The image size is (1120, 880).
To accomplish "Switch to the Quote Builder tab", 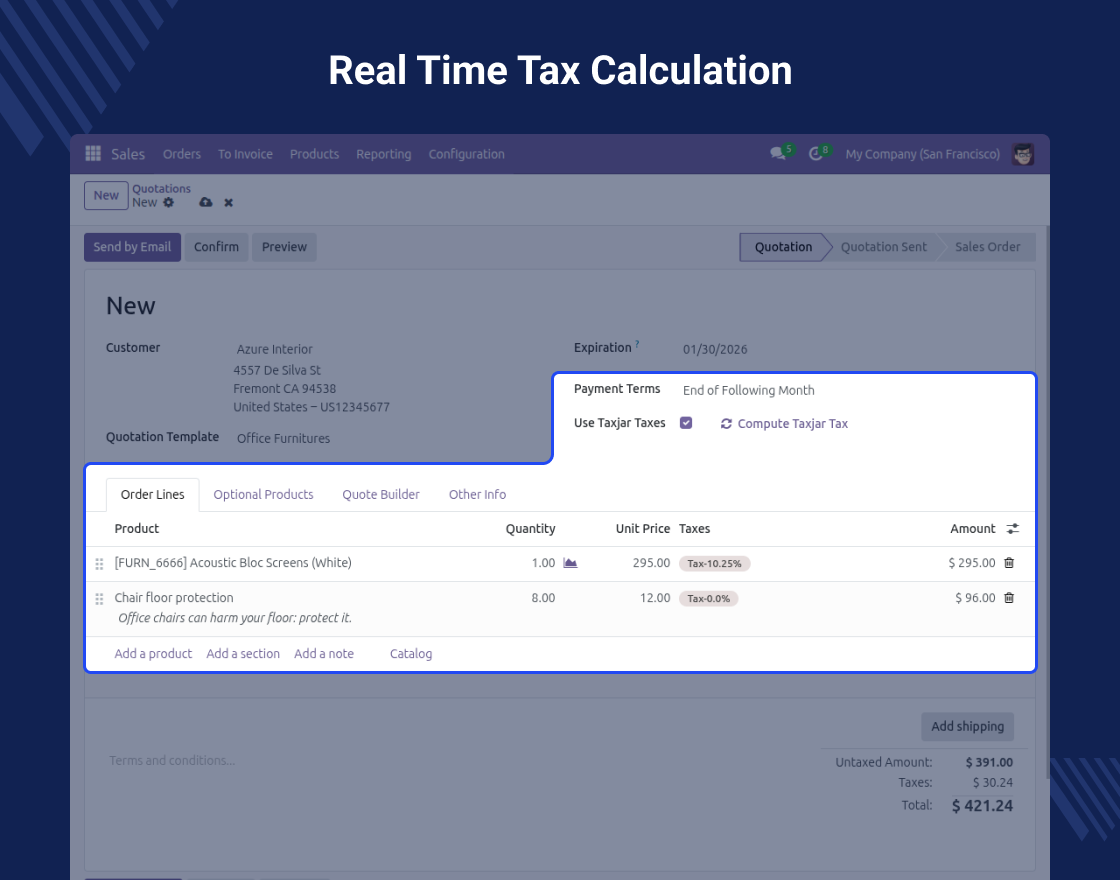I will (x=381, y=494).
